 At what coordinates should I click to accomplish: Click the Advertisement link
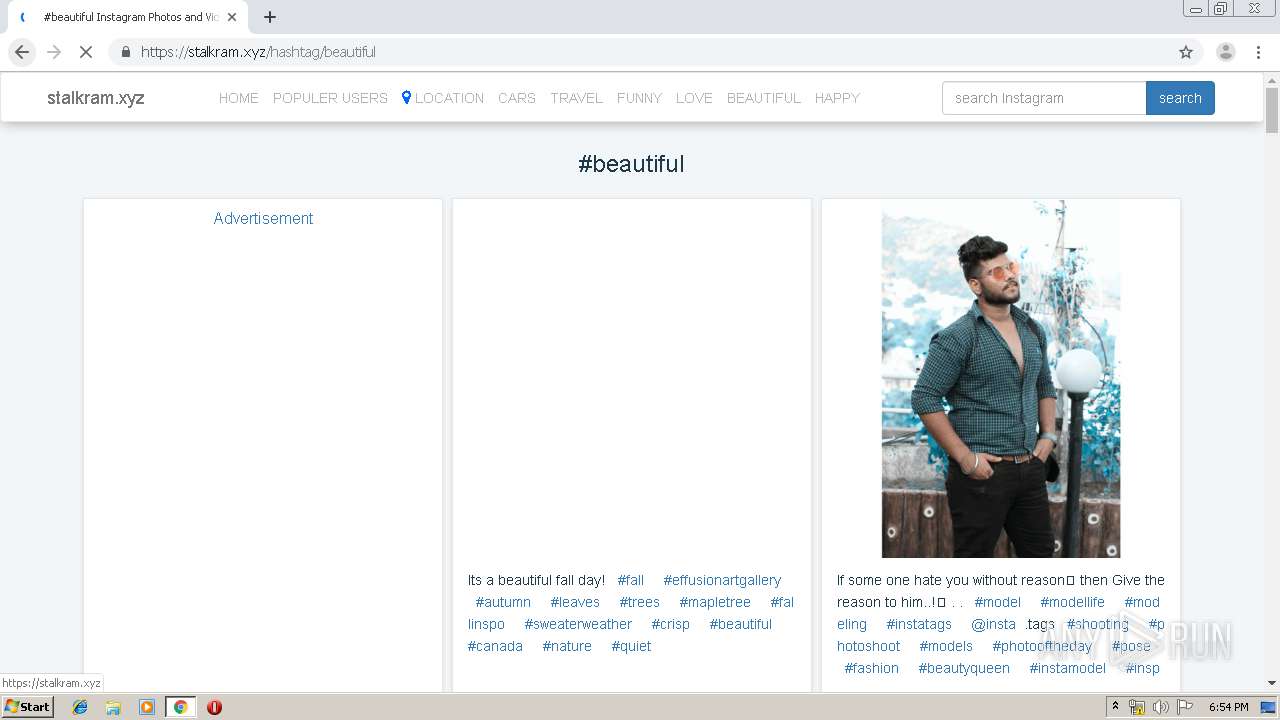[x=263, y=218]
